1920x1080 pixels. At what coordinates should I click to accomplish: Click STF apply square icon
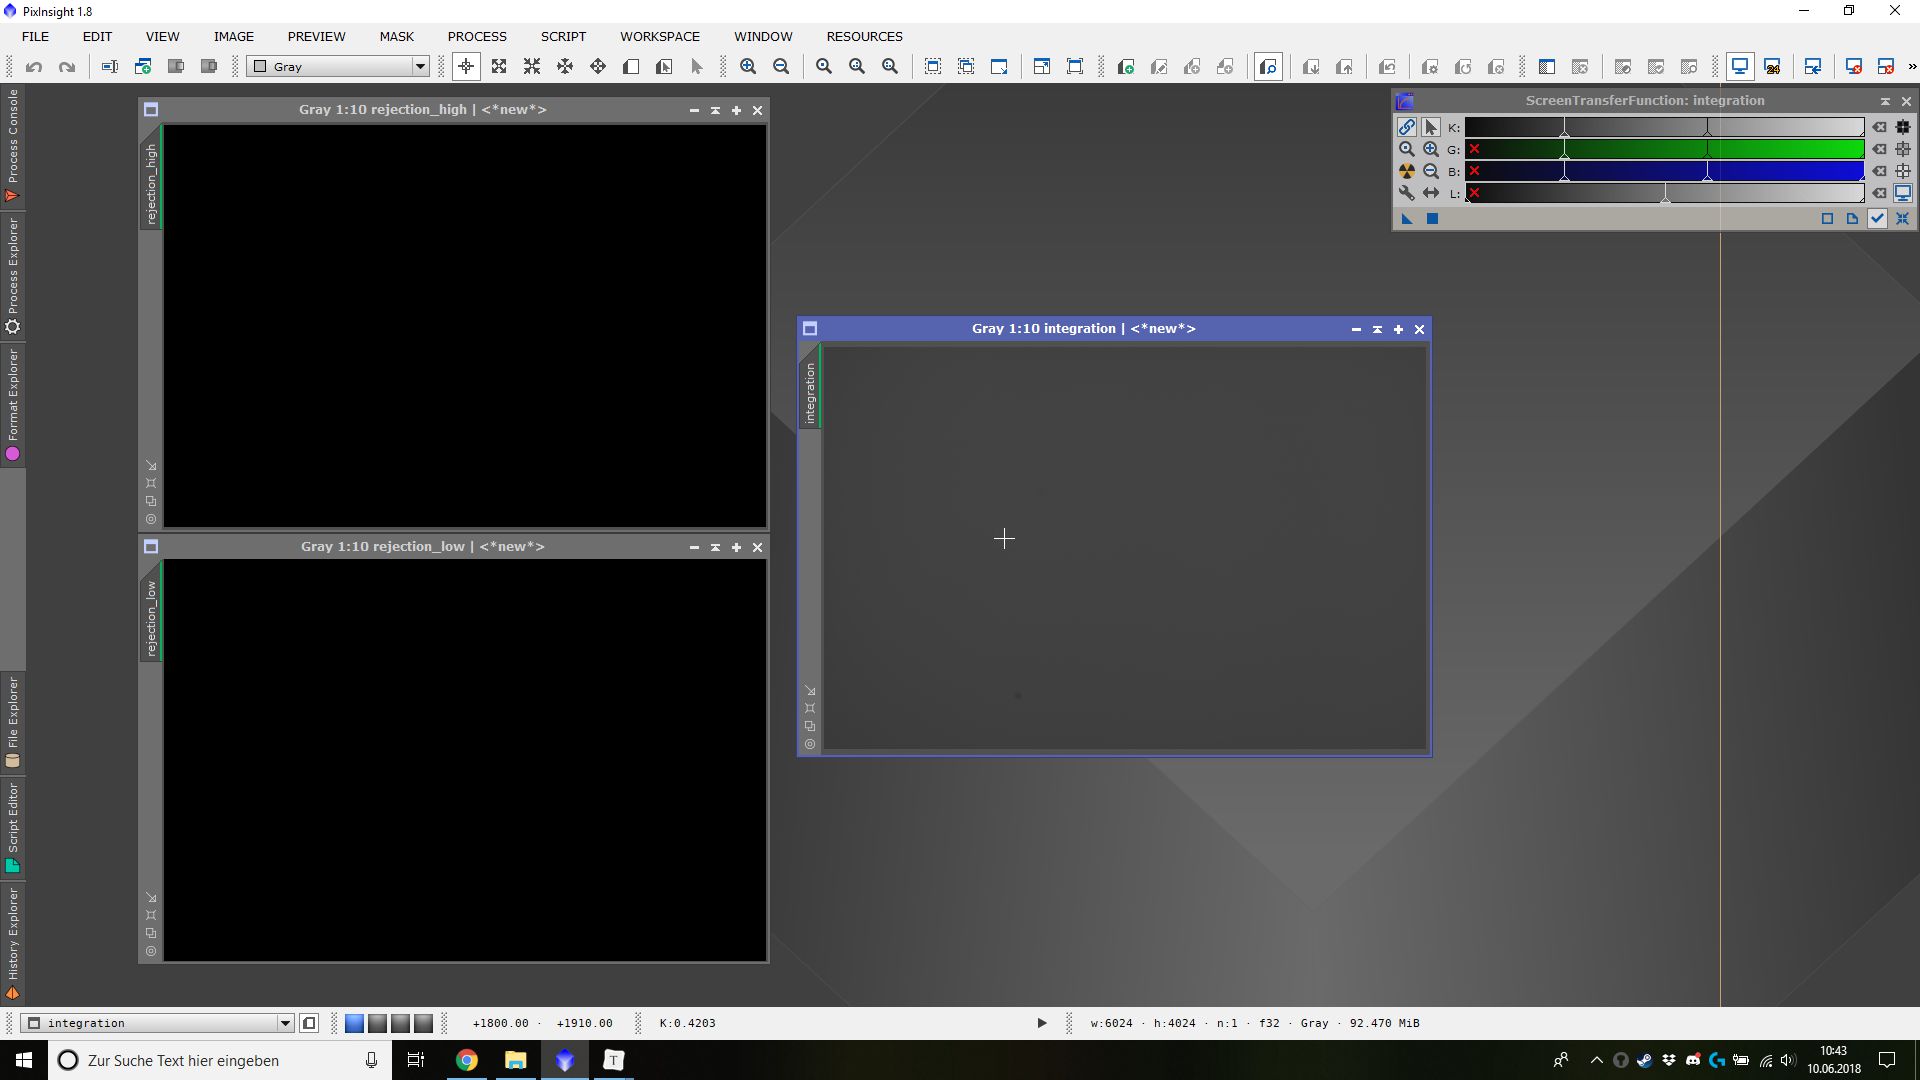pyautogui.click(x=1432, y=219)
